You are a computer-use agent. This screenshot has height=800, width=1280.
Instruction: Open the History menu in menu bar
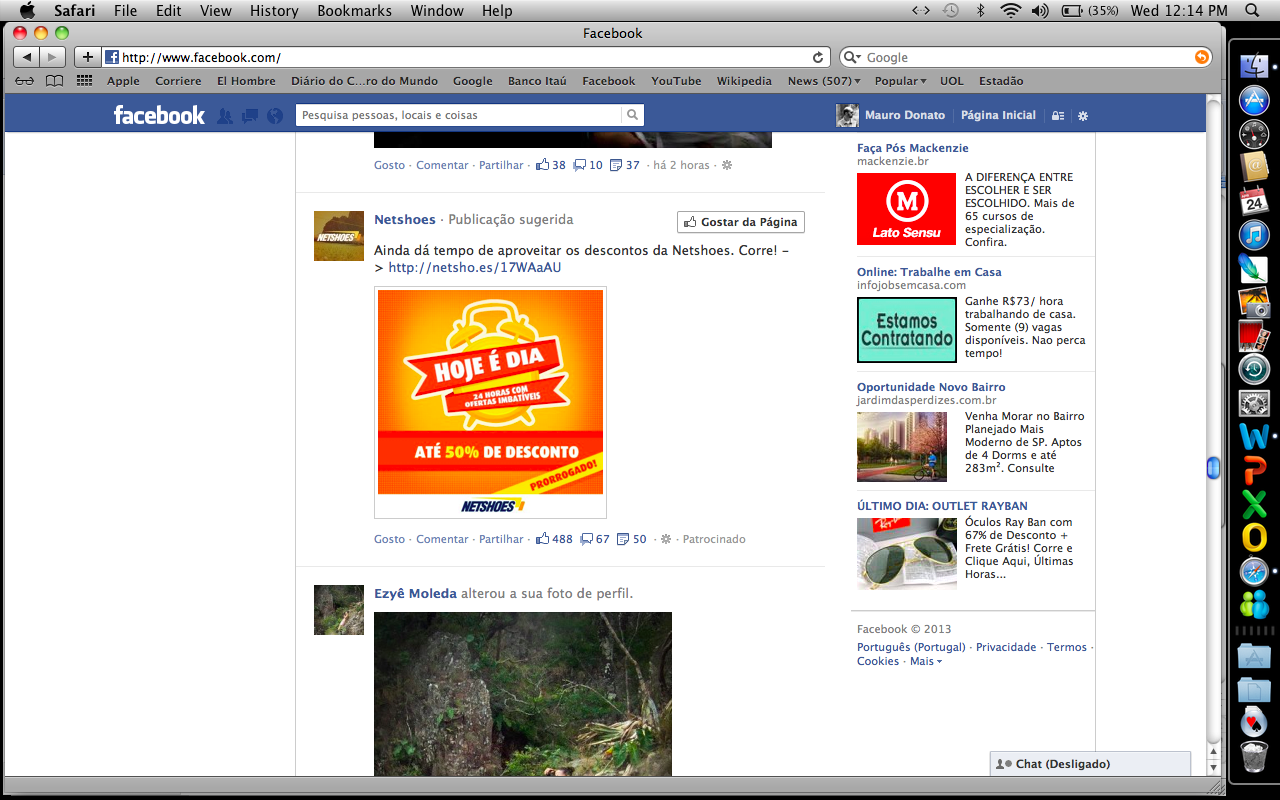click(x=273, y=11)
